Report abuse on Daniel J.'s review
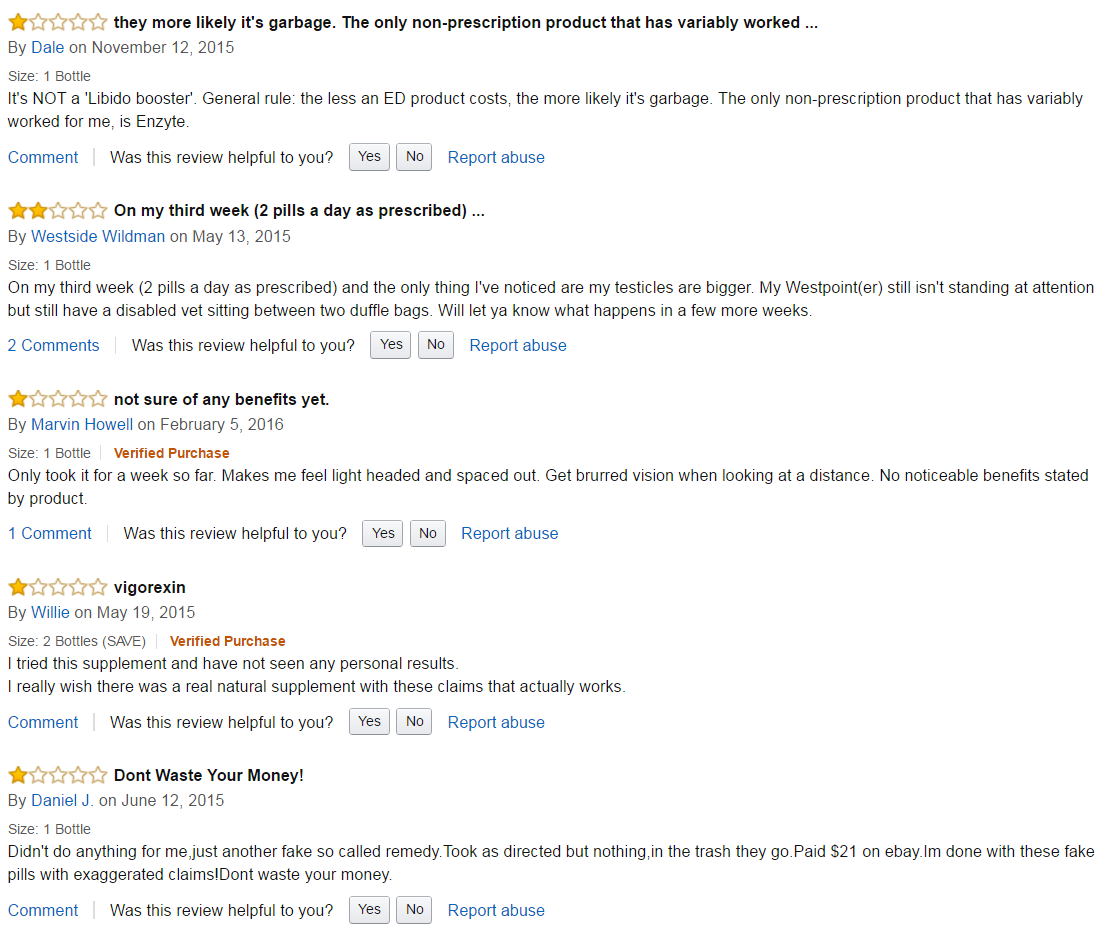This screenshot has width=1108, height=929. tap(496, 910)
